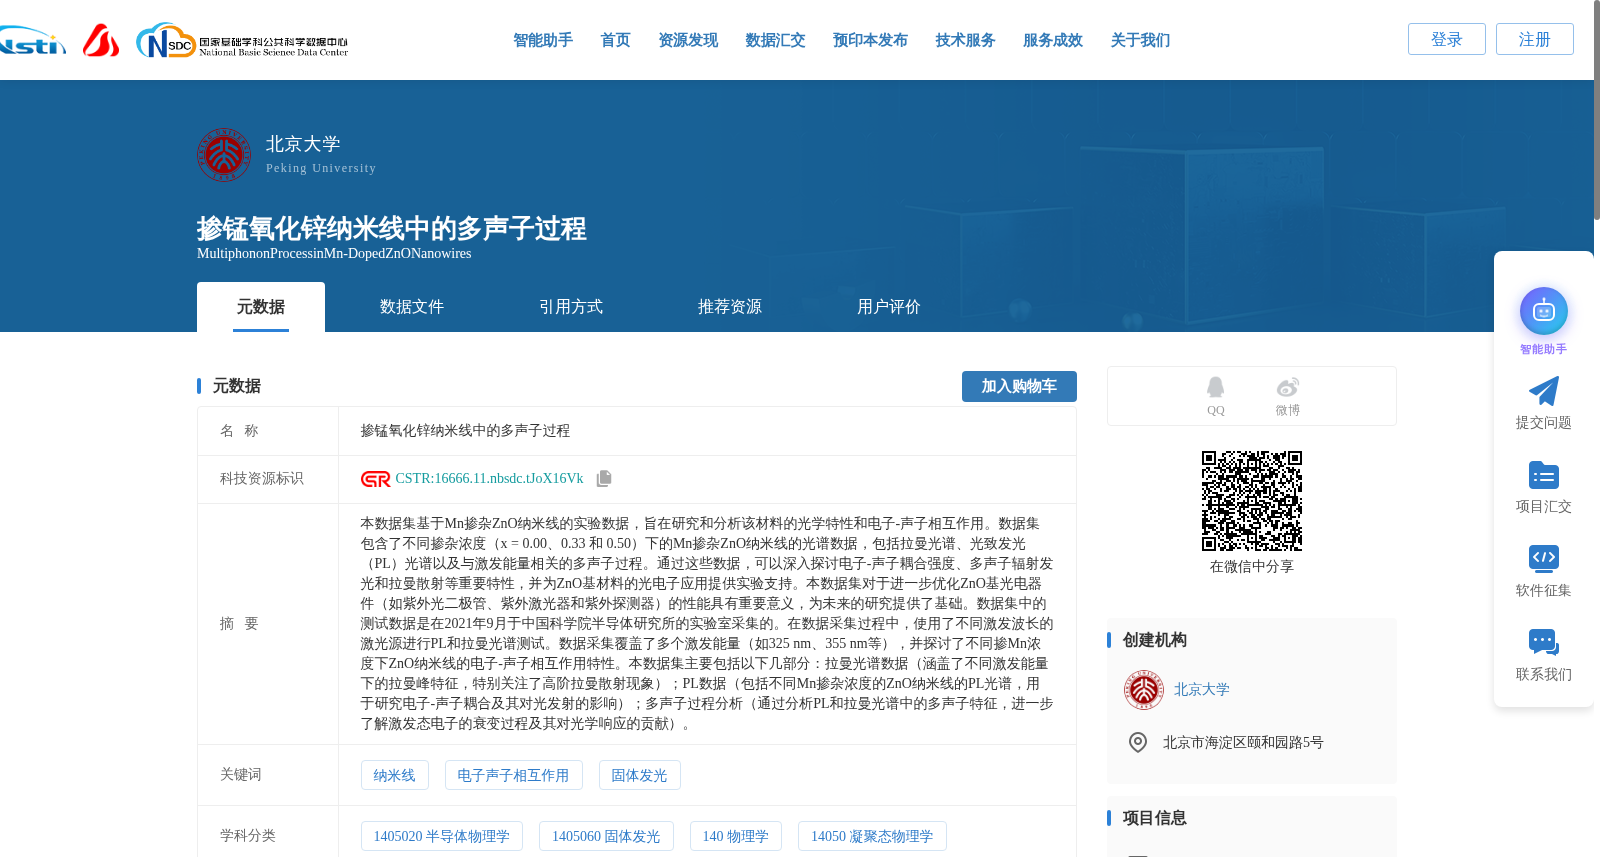Open the 项目汇交 list icon

pyautogui.click(x=1543, y=475)
